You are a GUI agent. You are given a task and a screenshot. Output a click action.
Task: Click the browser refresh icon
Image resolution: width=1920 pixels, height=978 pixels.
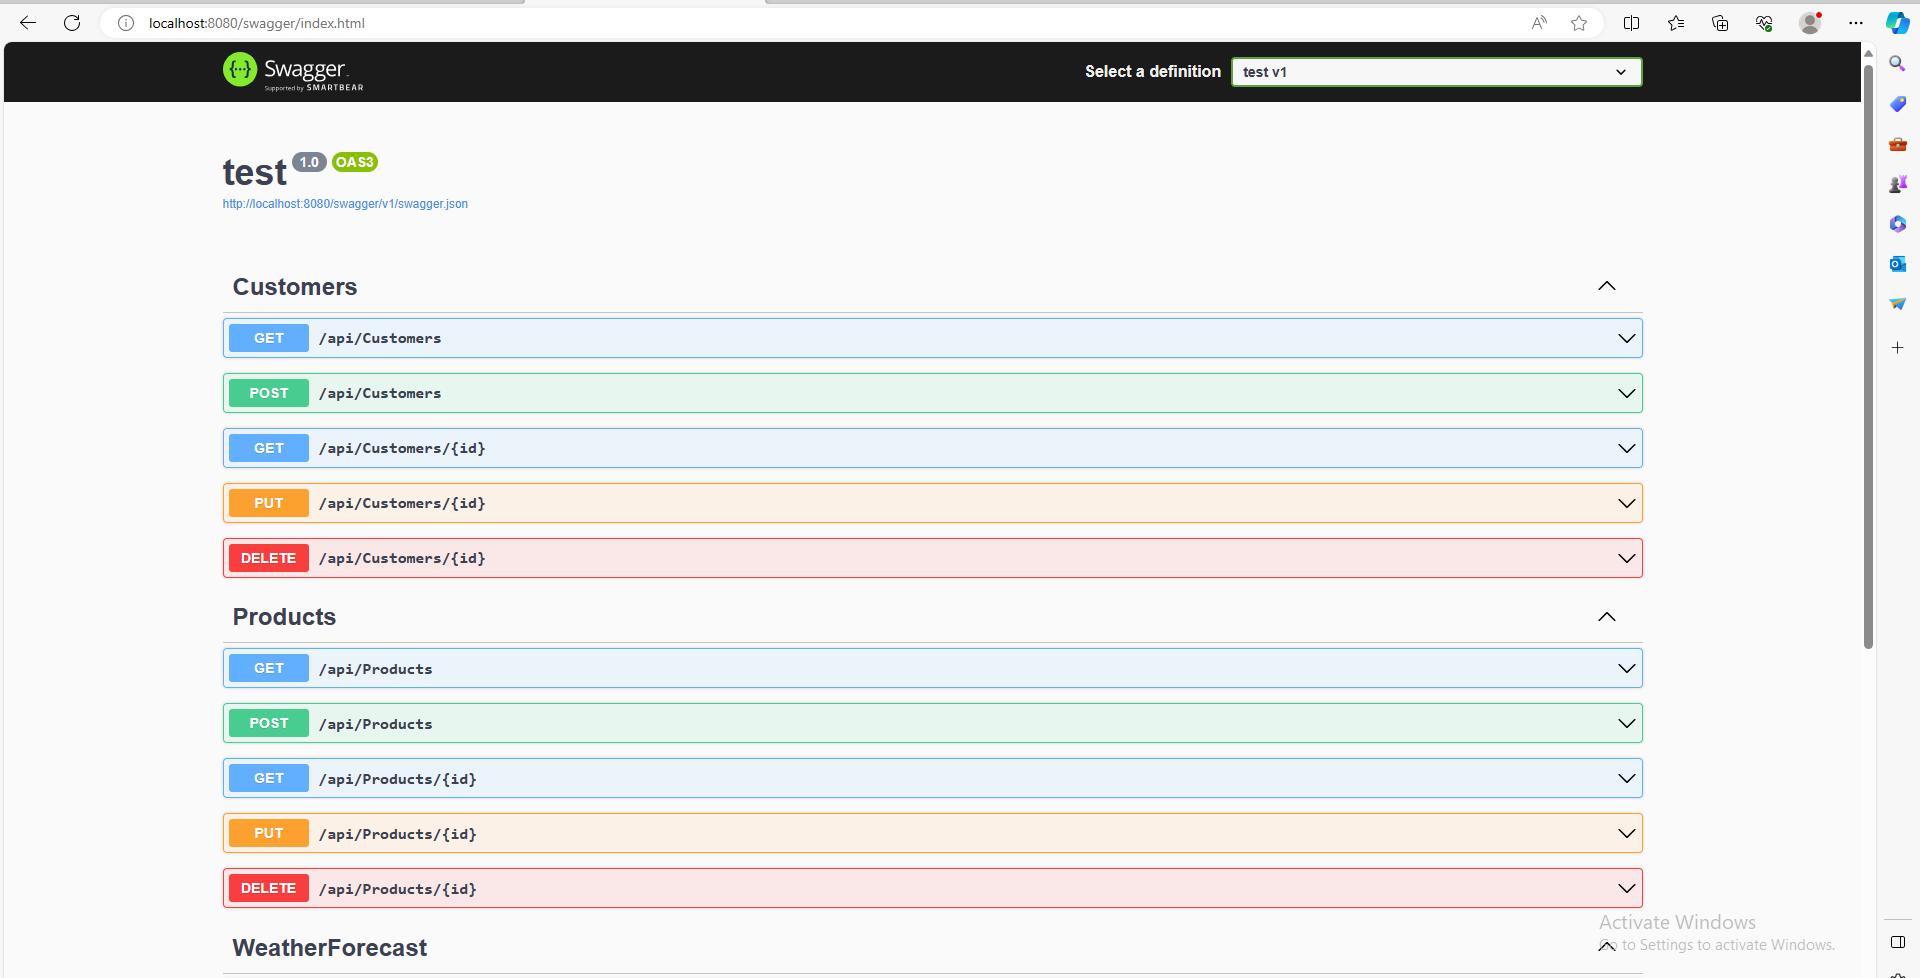pos(72,23)
